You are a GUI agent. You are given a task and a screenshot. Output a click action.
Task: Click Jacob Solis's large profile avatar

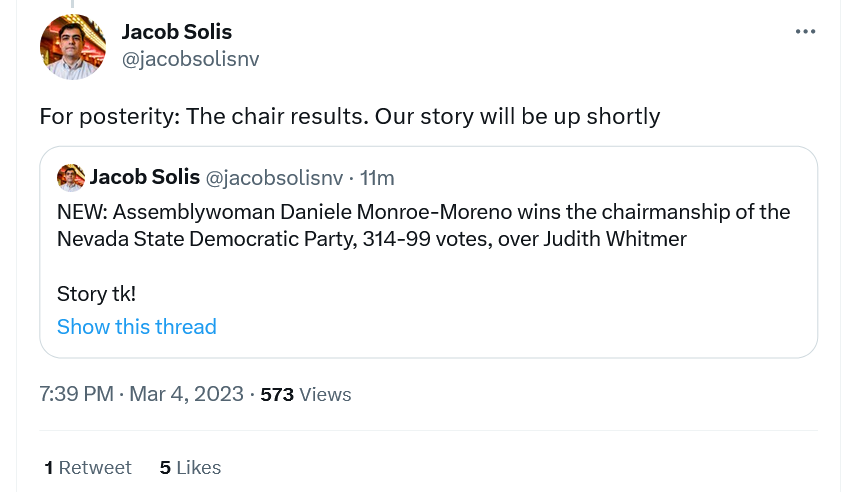[x=72, y=47]
